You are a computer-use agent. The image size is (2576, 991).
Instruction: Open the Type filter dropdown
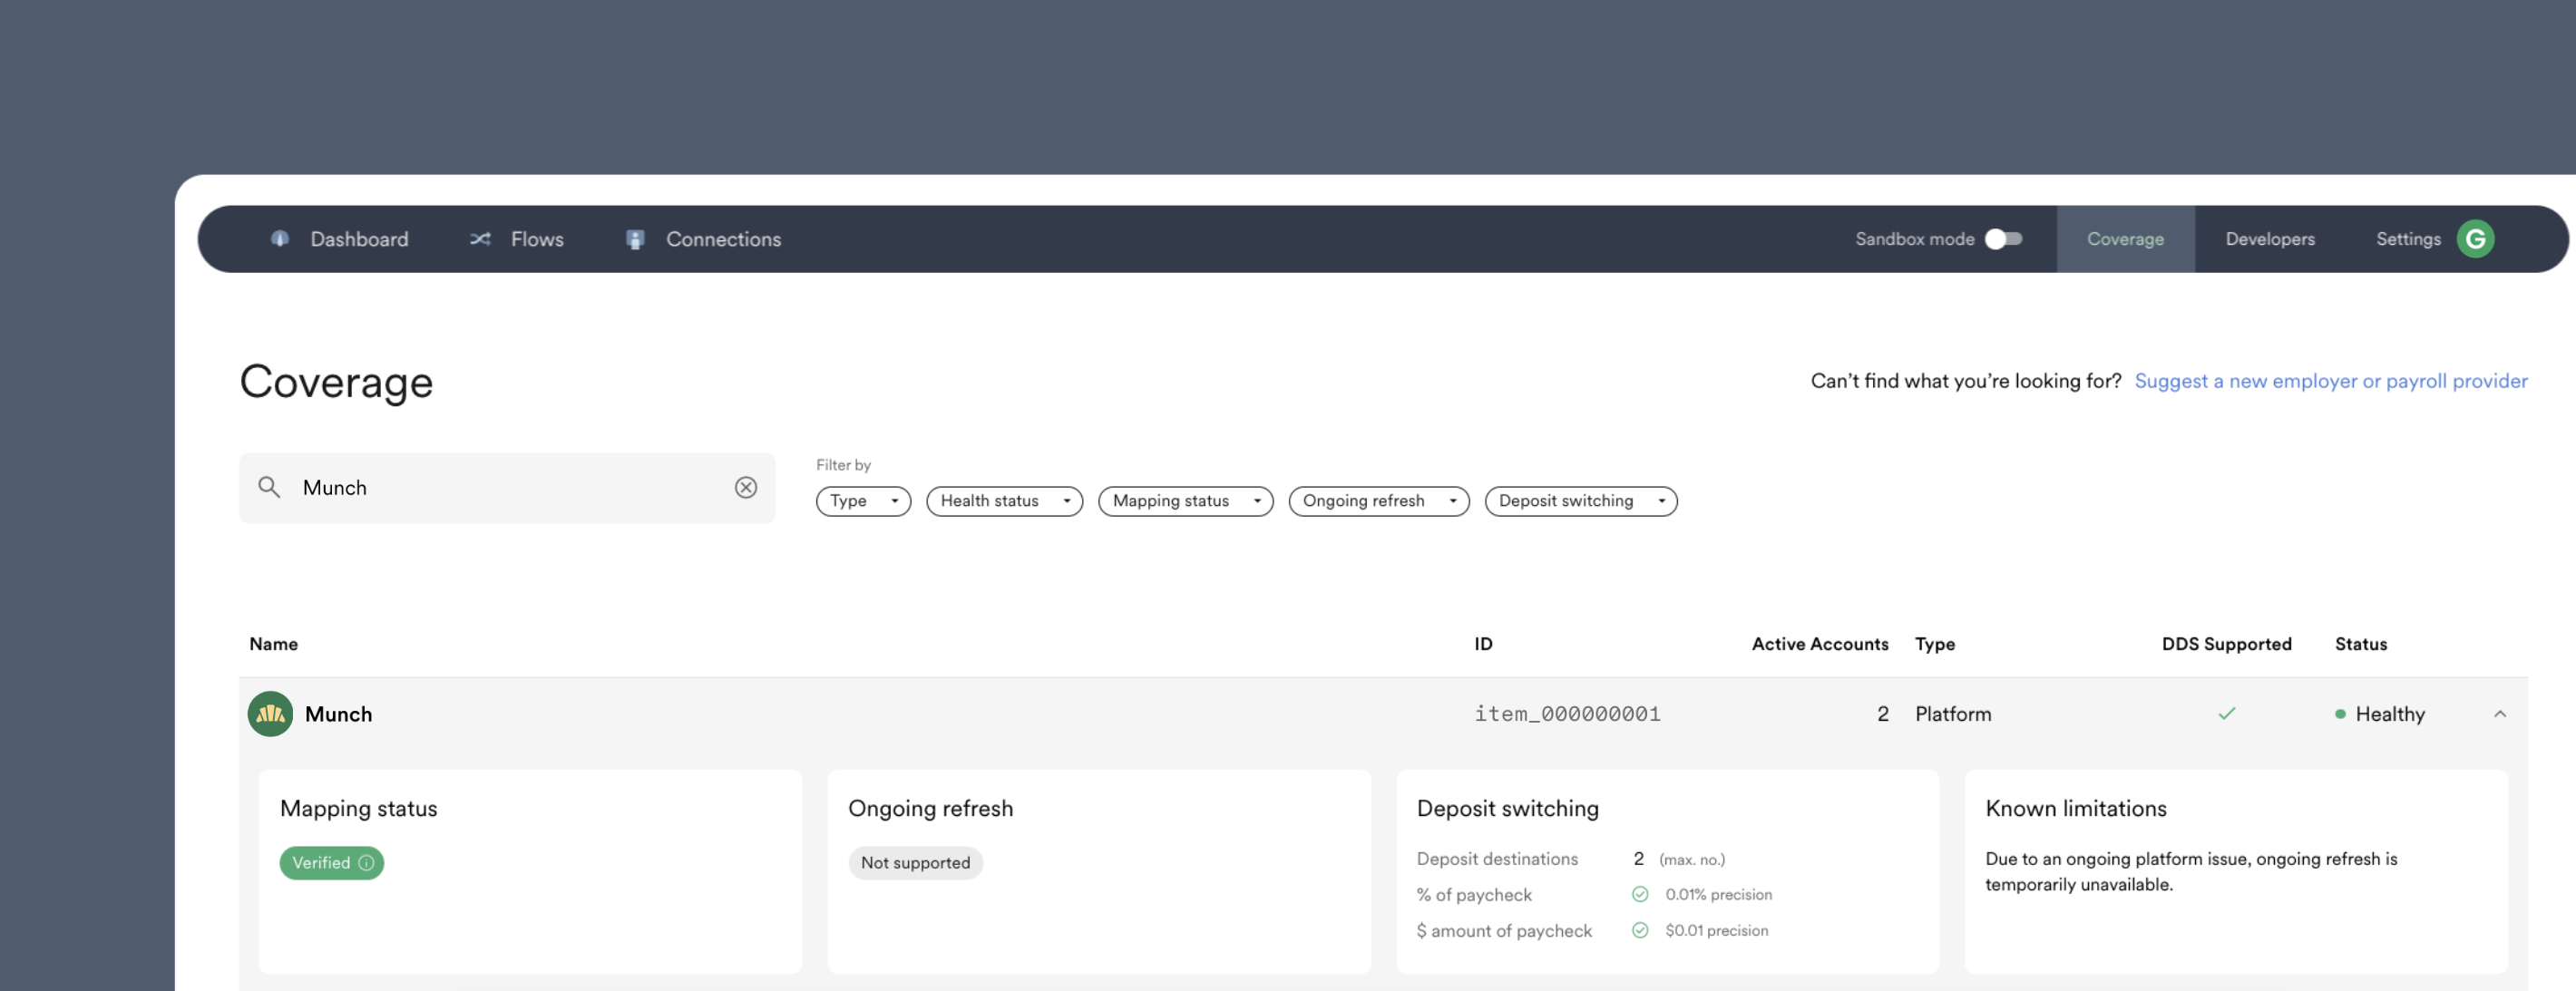[x=863, y=501]
